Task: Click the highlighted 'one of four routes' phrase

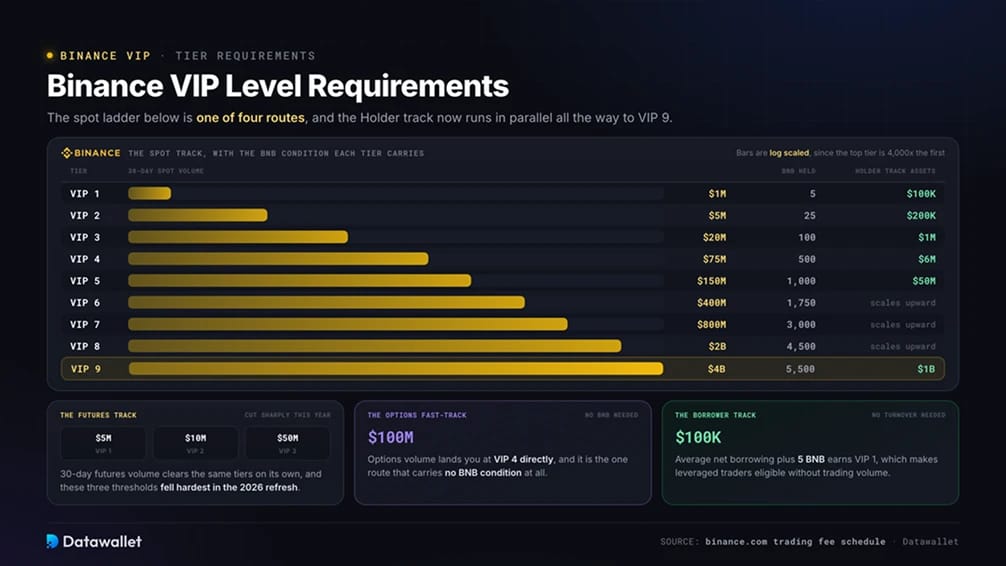Action: coord(250,118)
